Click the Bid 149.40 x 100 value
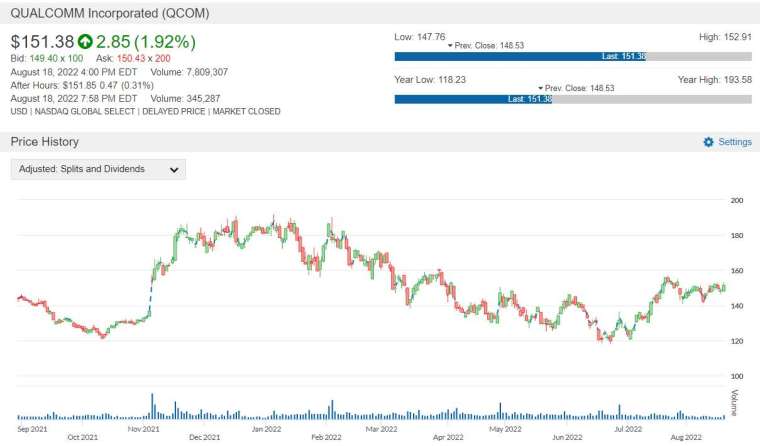 (x=56, y=58)
